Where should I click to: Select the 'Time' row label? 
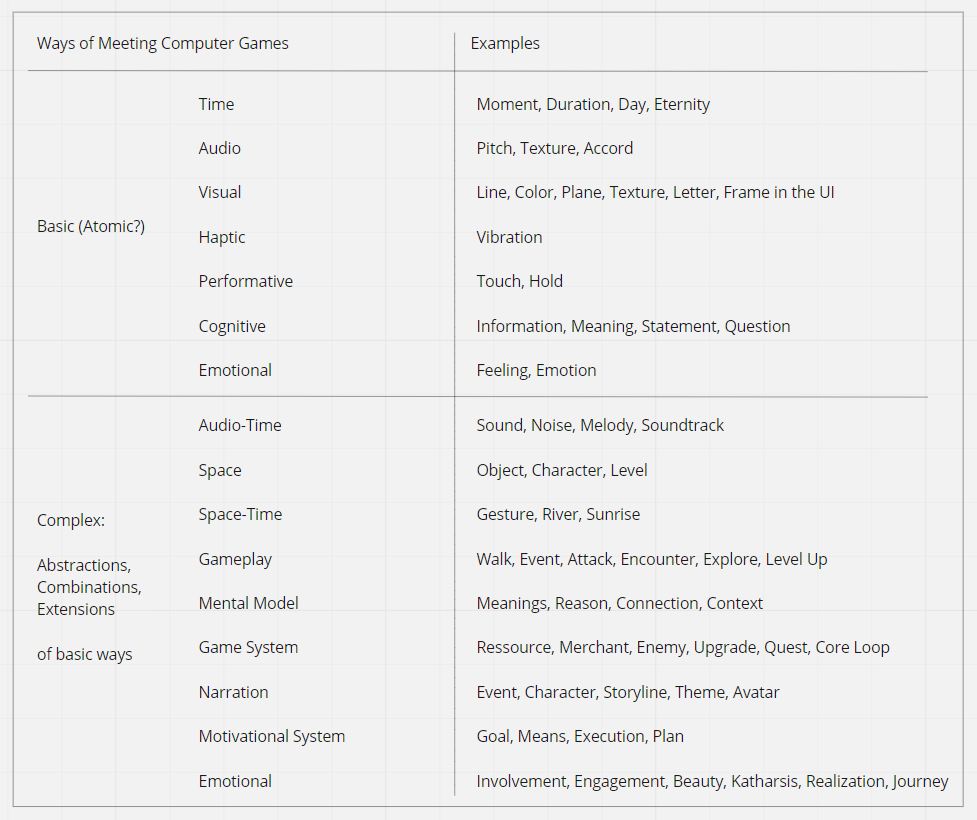216,104
